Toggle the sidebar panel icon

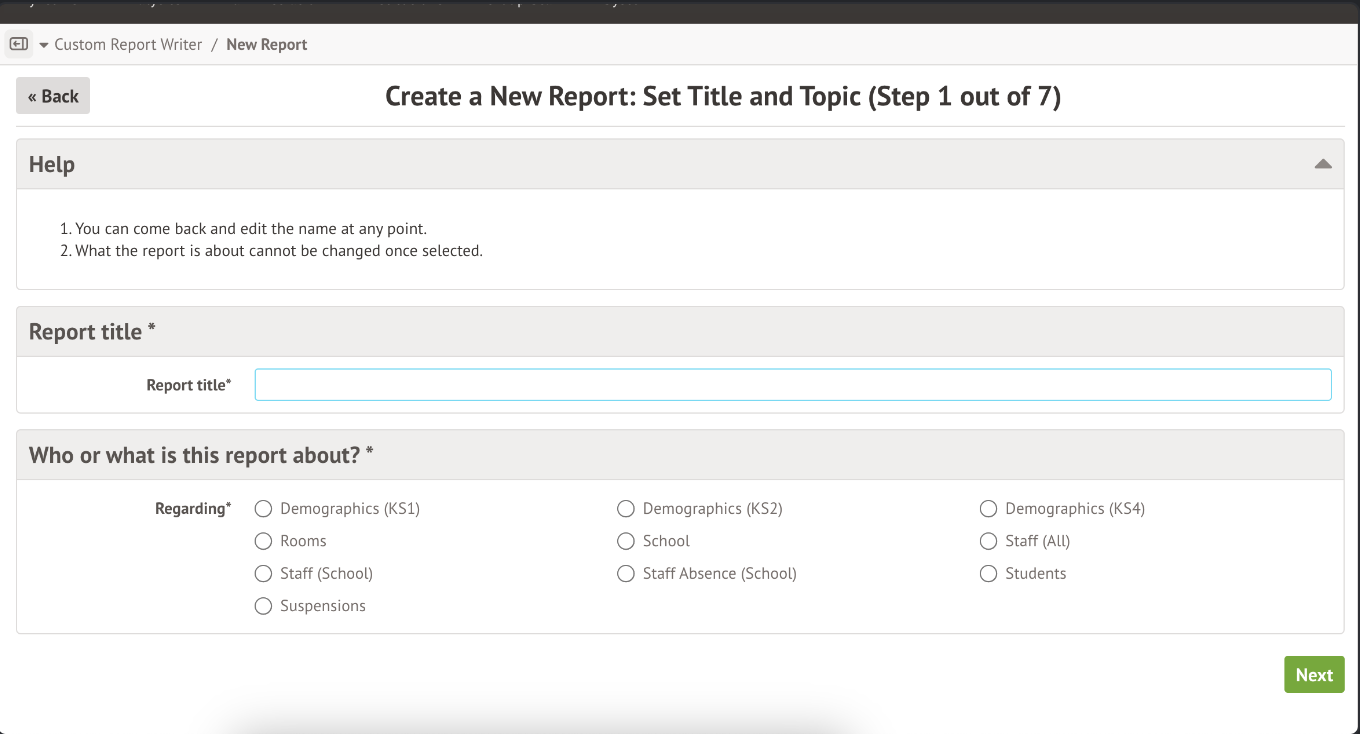pyautogui.click(x=18, y=44)
